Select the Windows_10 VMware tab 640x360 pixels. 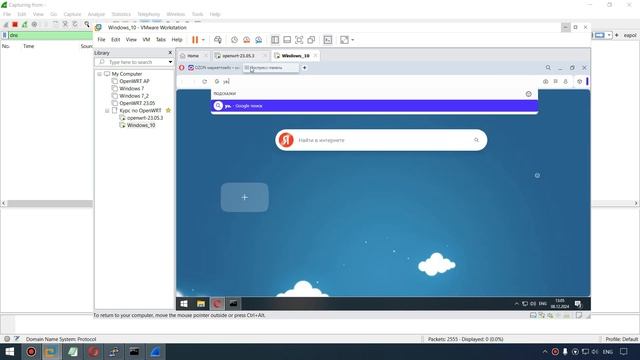[295, 56]
